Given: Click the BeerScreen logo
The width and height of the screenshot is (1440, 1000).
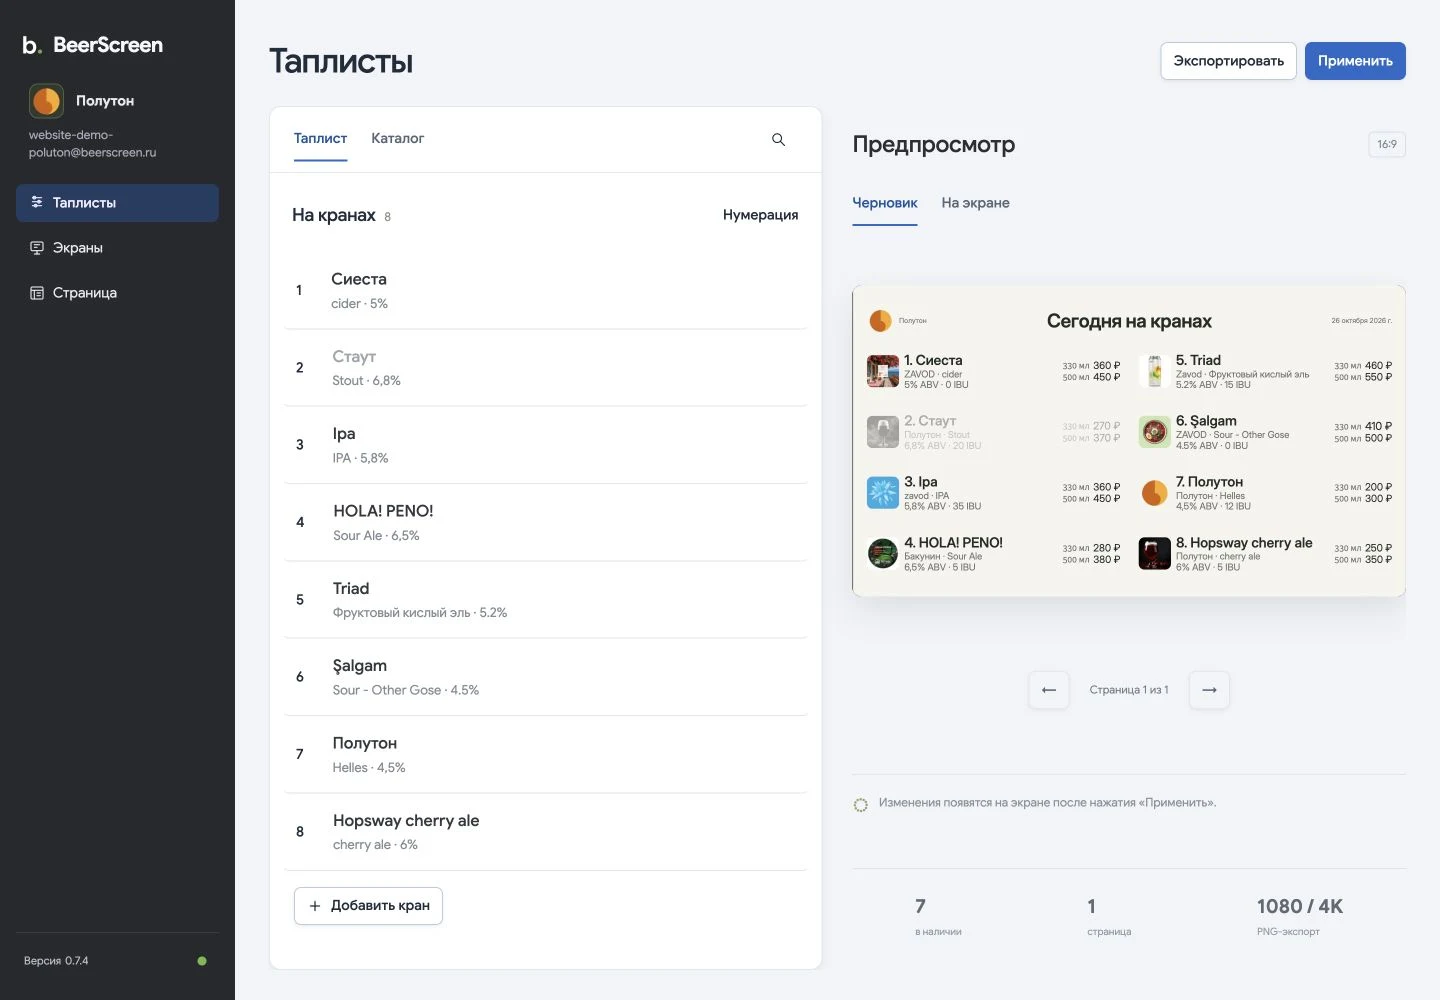Looking at the screenshot, I should (92, 45).
